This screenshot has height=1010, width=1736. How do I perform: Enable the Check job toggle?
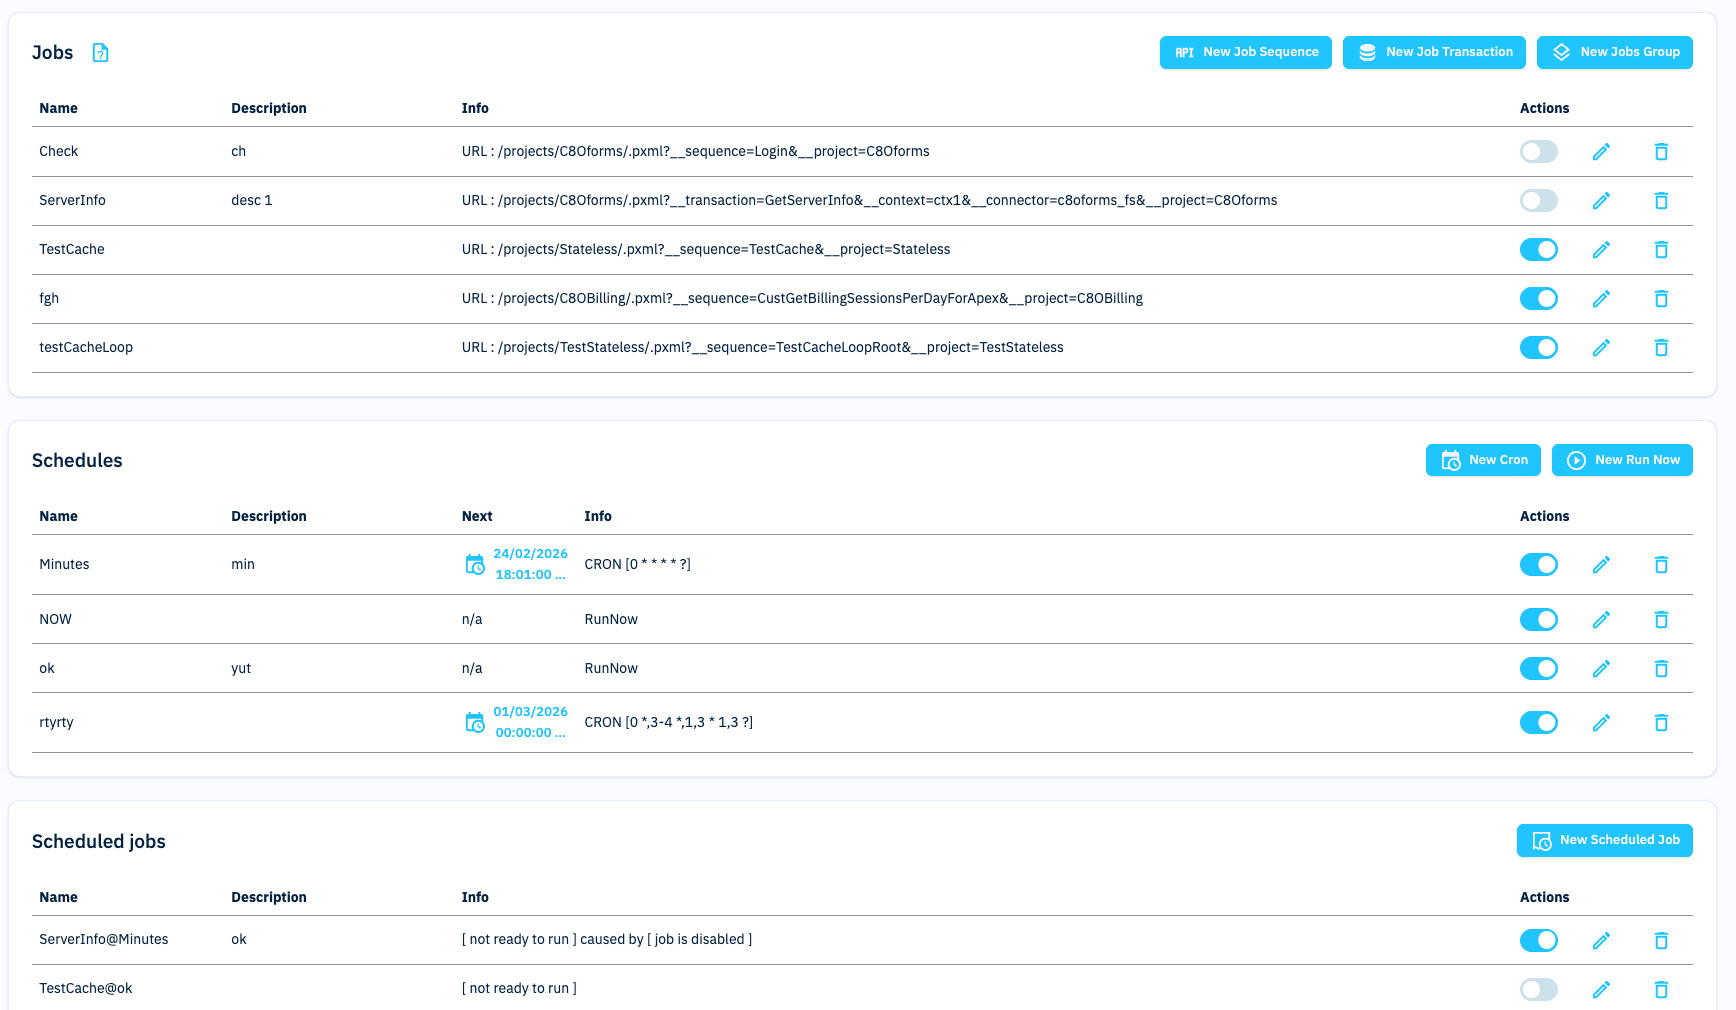point(1538,152)
